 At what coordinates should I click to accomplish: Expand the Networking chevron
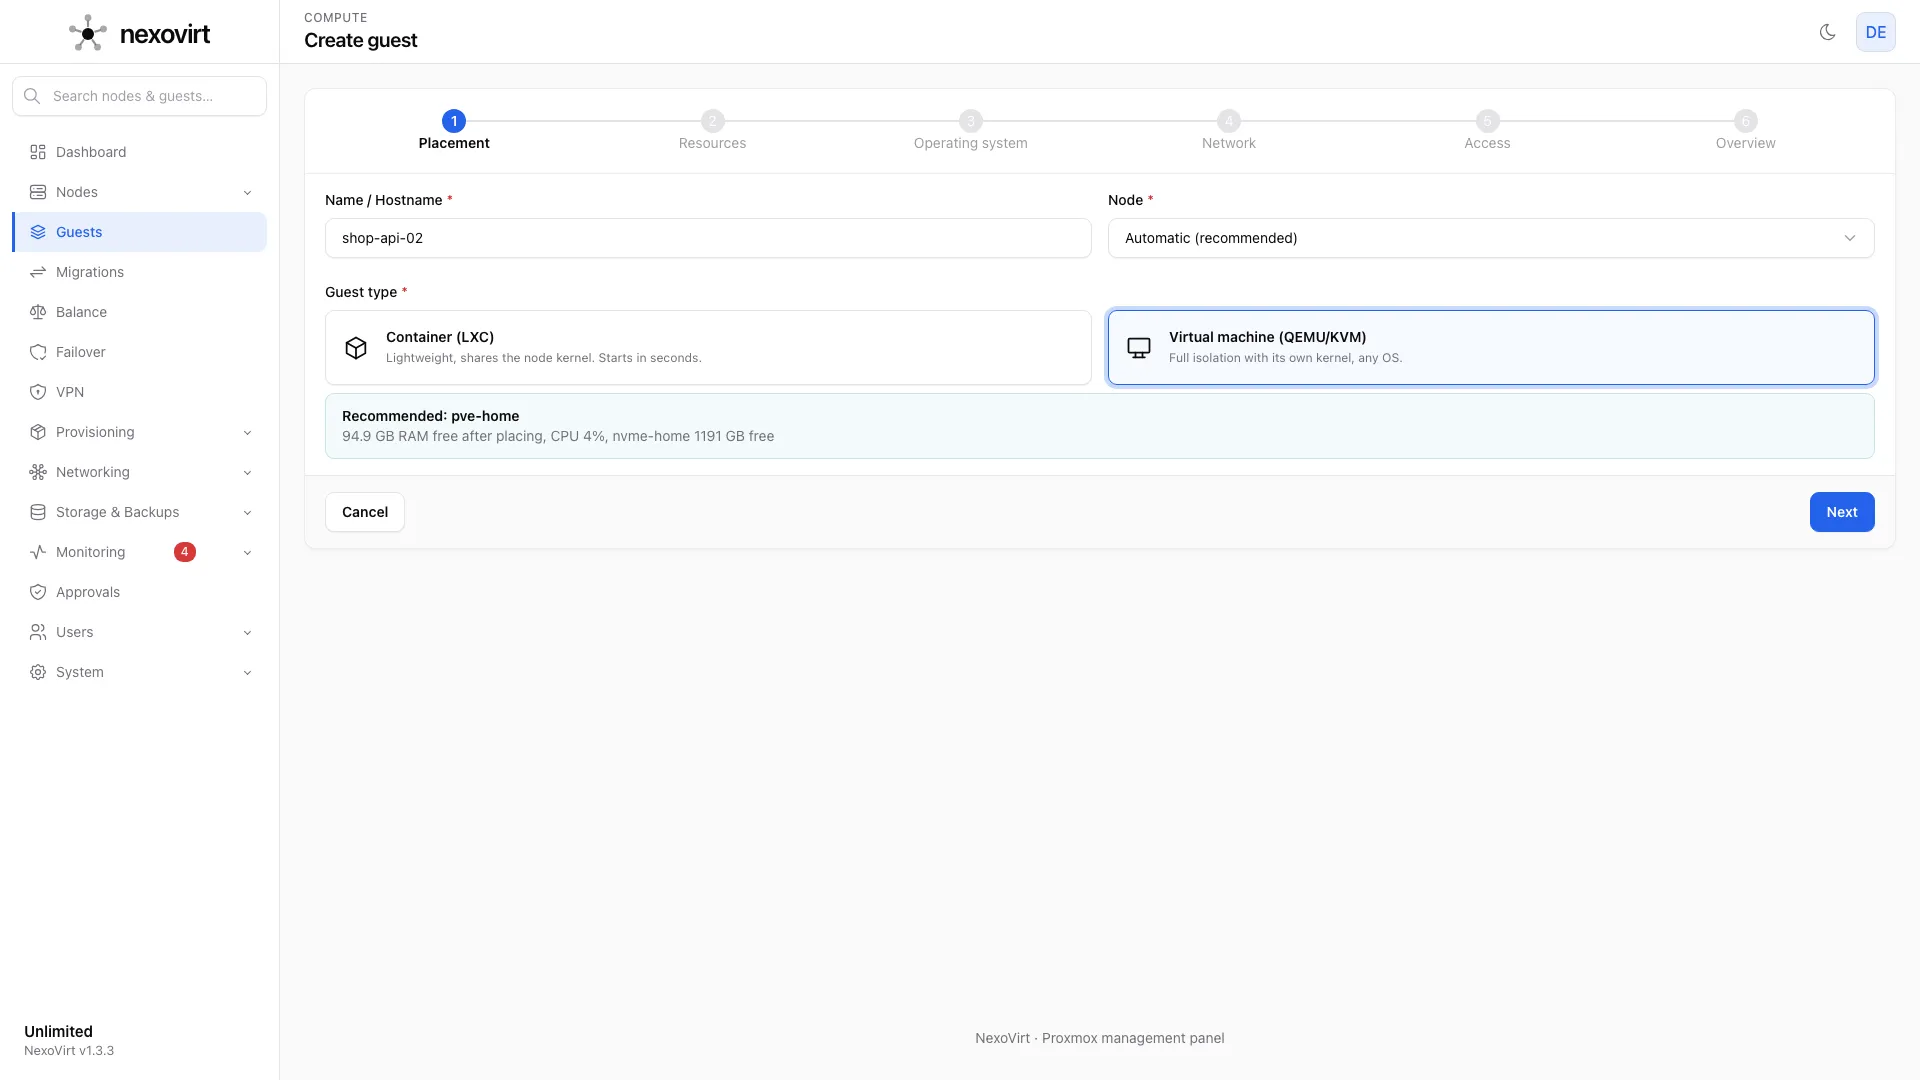(x=247, y=472)
